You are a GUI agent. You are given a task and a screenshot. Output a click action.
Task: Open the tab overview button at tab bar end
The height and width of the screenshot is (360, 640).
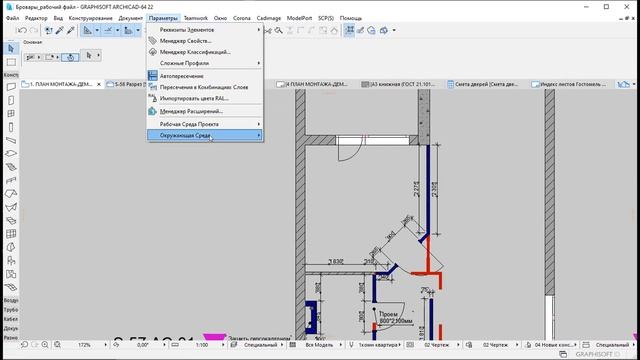pos(624,84)
